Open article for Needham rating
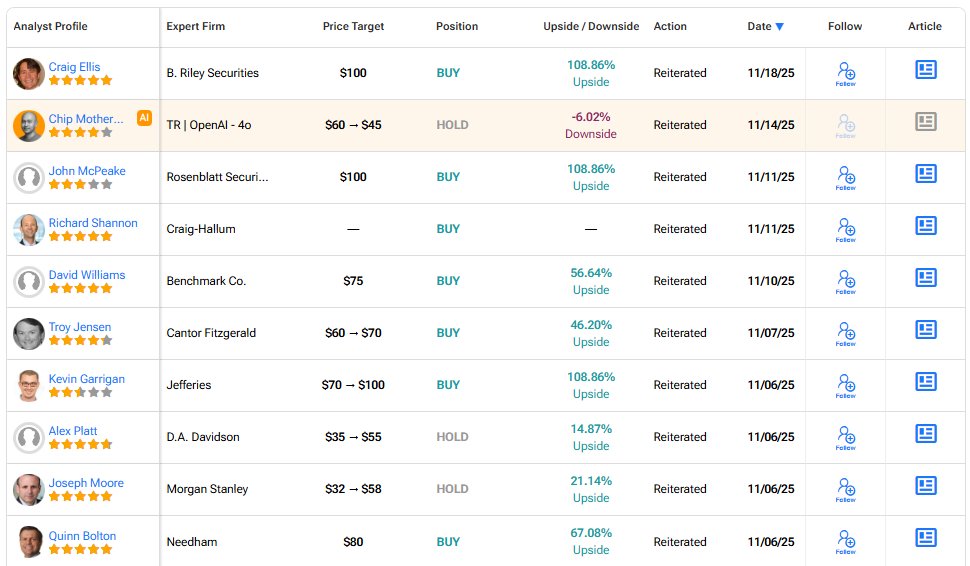The image size is (970, 566). pos(925,537)
